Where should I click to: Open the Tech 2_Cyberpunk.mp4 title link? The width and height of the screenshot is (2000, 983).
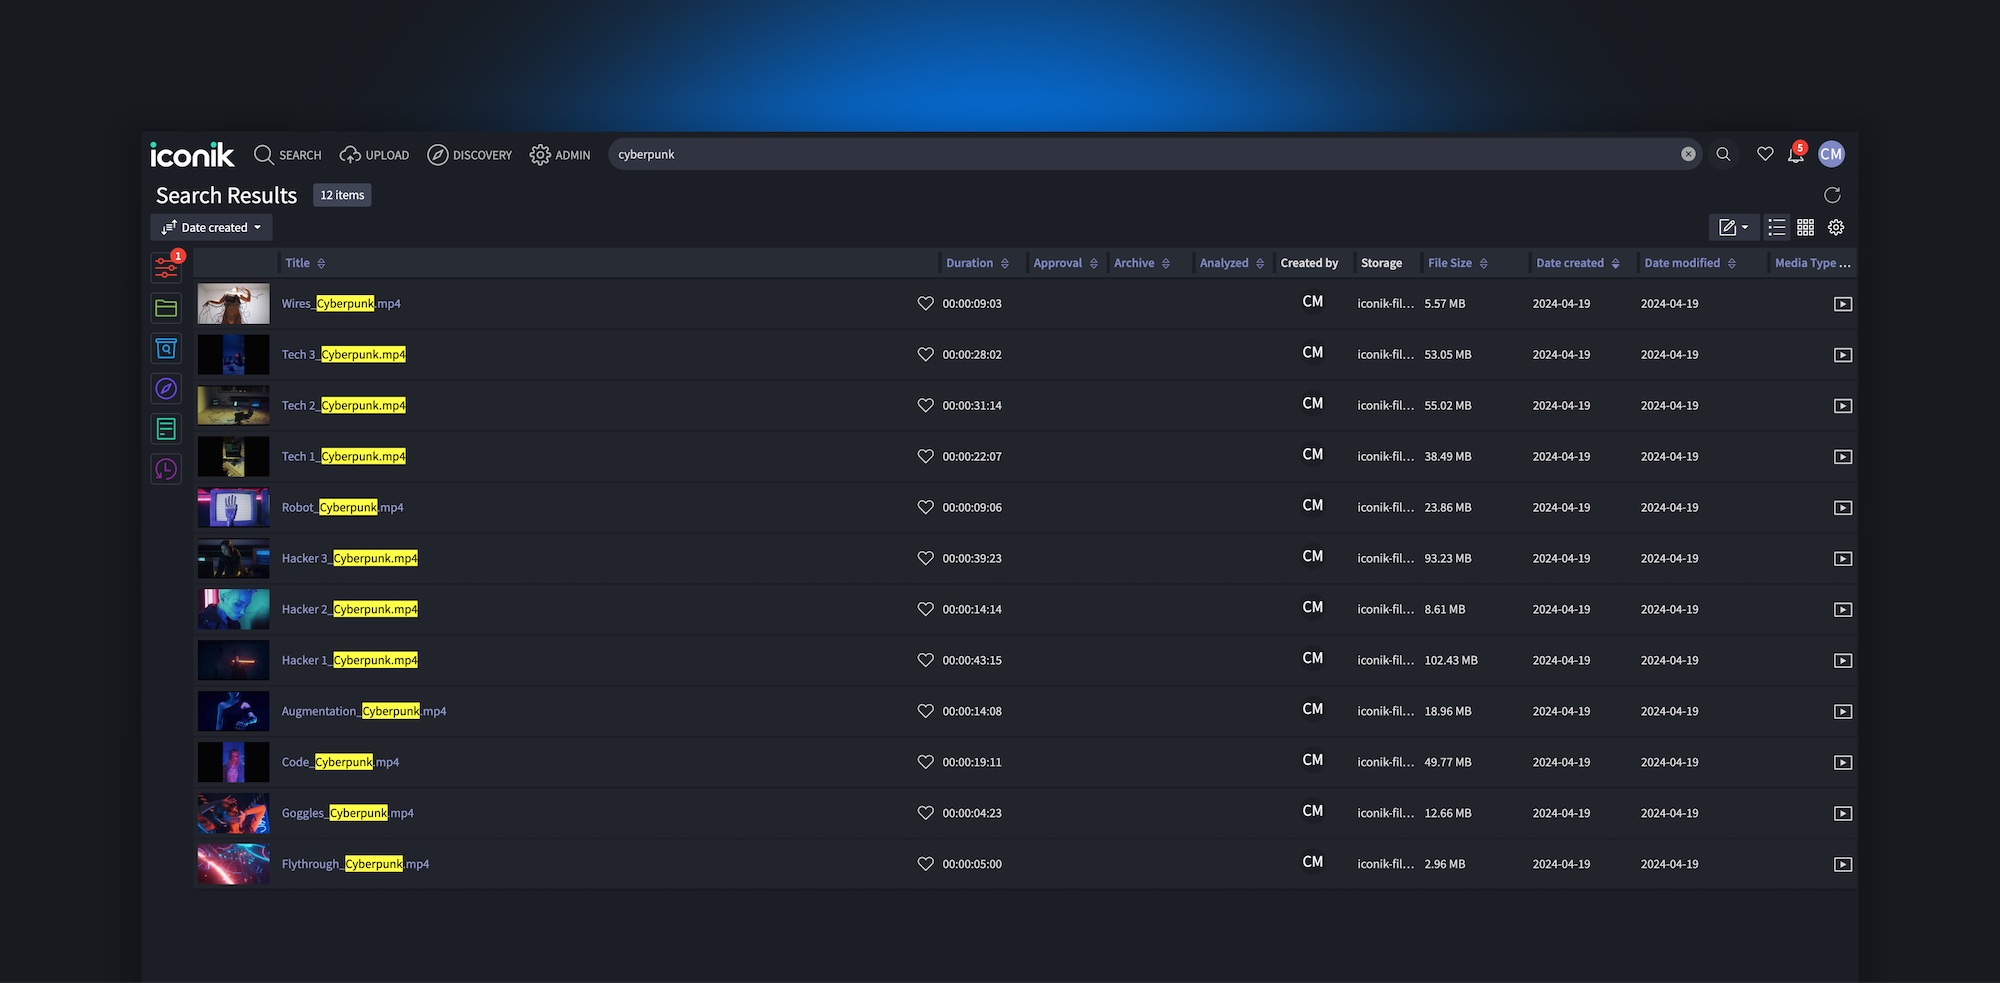[343, 405]
